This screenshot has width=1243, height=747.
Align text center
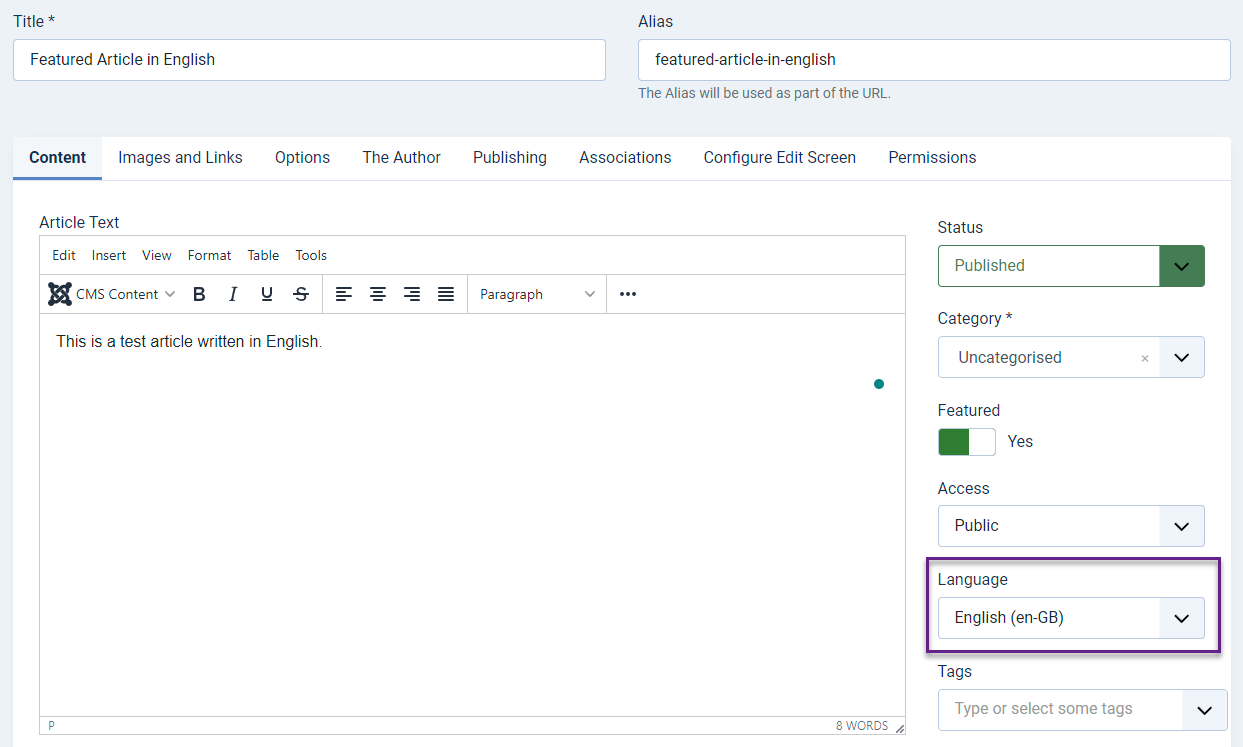coord(378,294)
